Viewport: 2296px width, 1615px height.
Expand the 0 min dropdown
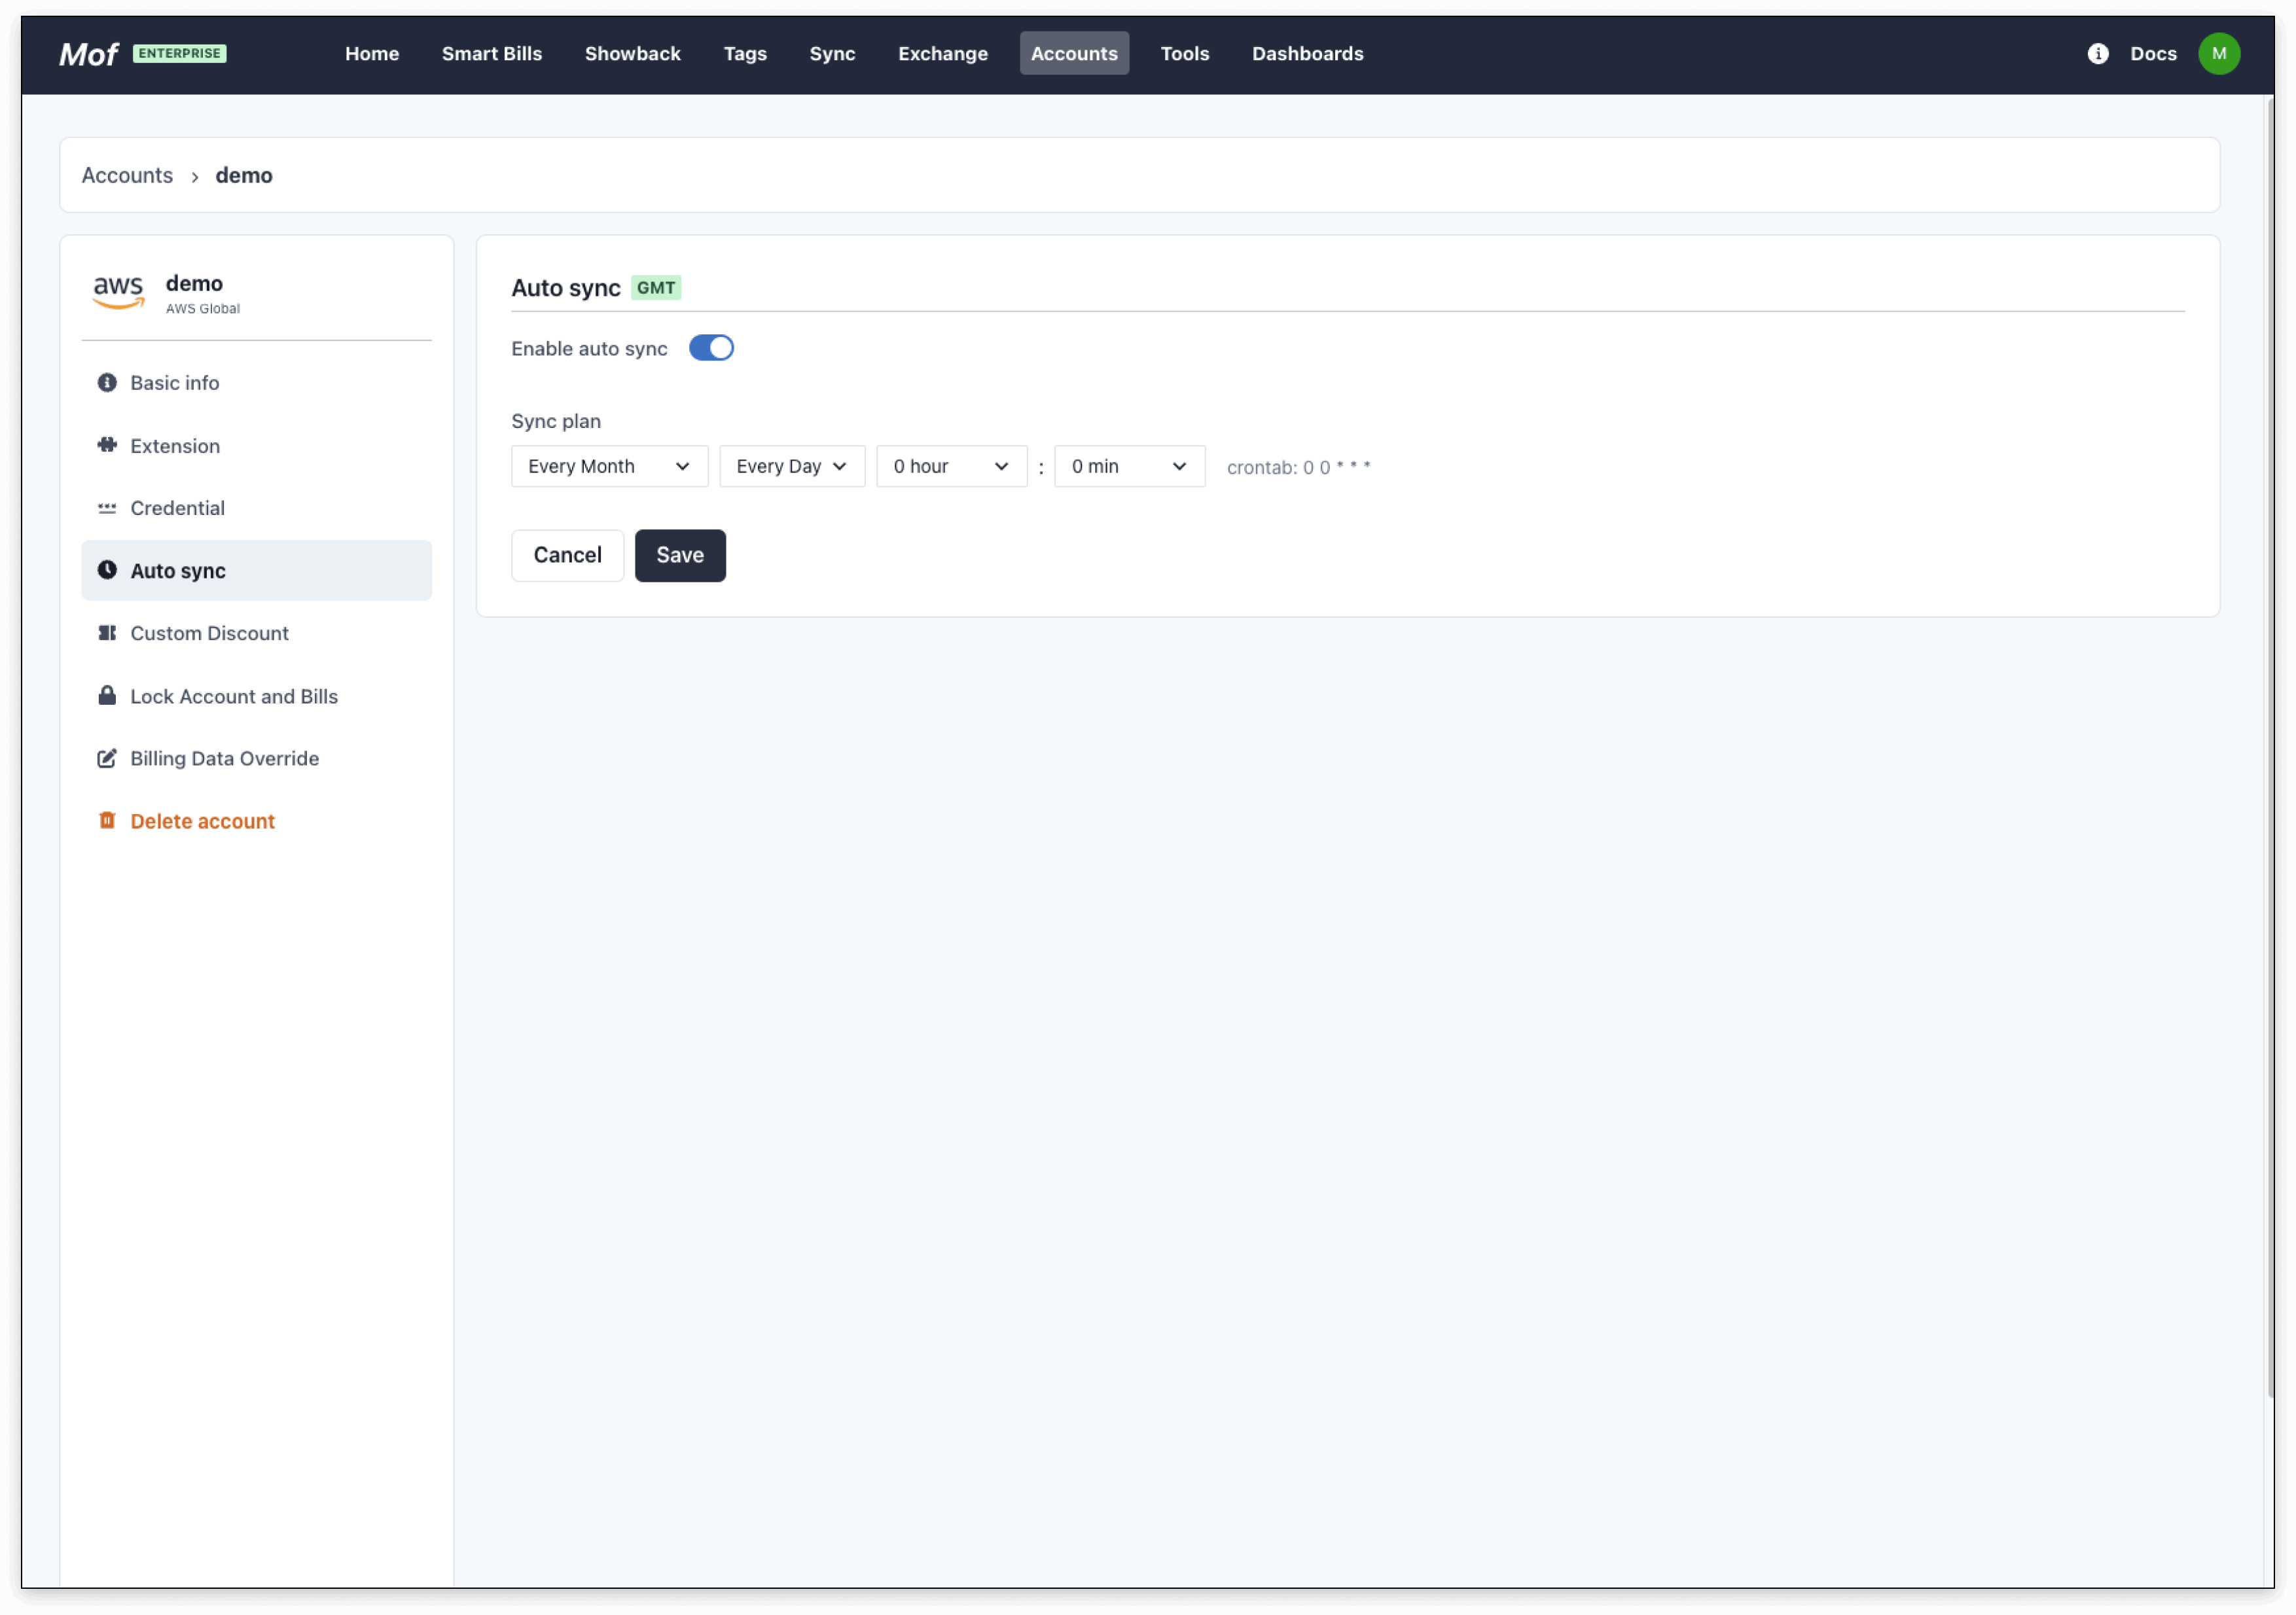[x=1129, y=467]
